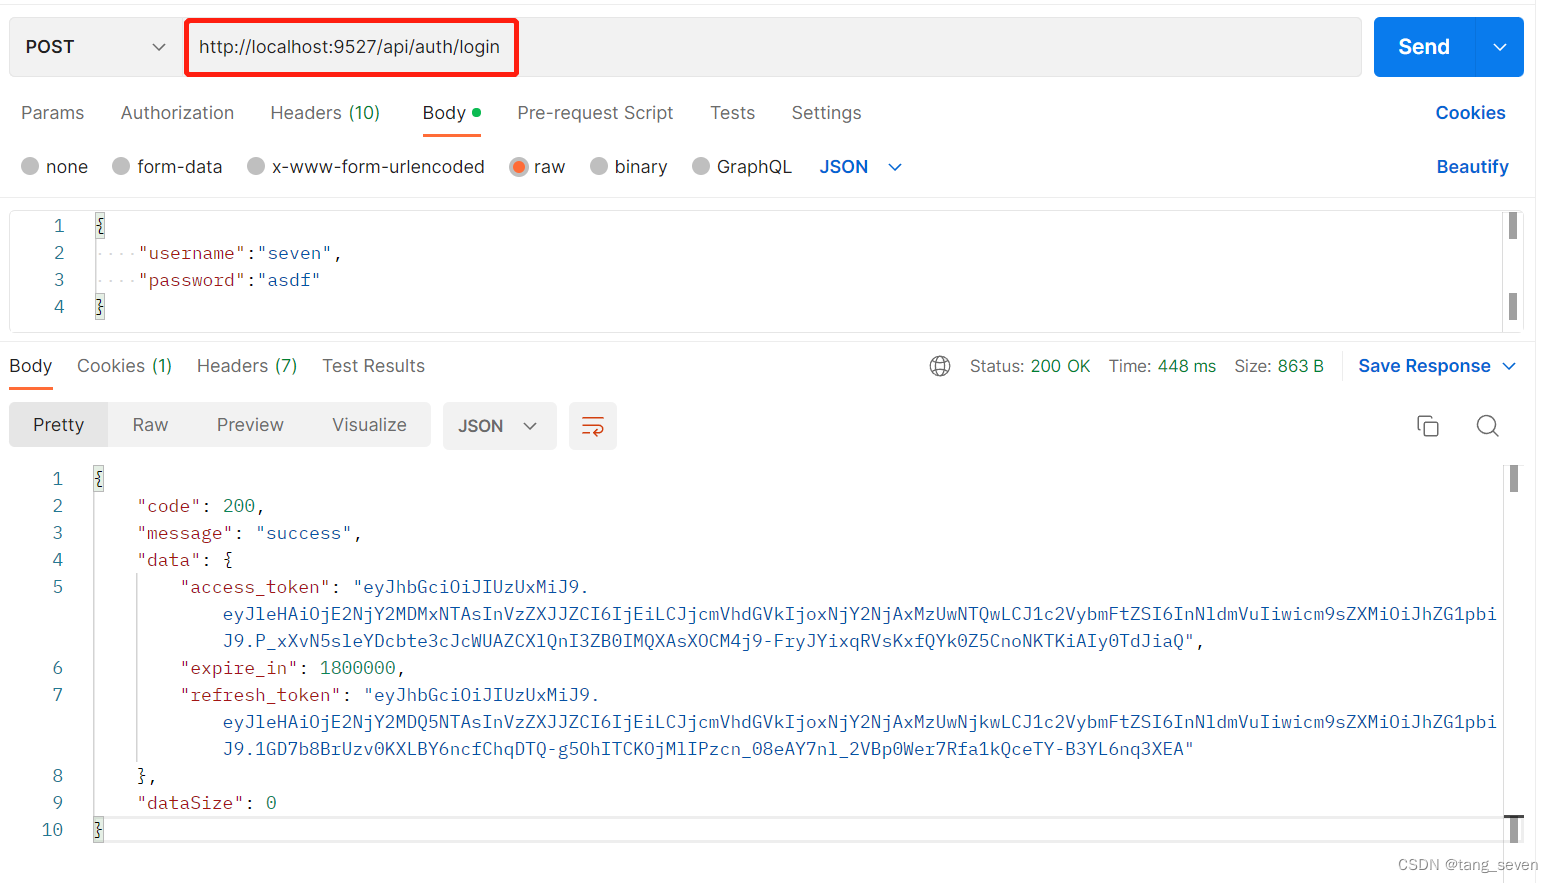This screenshot has width=1553, height=883.
Task: Change response view format via JSON dropdown
Action: click(x=499, y=425)
